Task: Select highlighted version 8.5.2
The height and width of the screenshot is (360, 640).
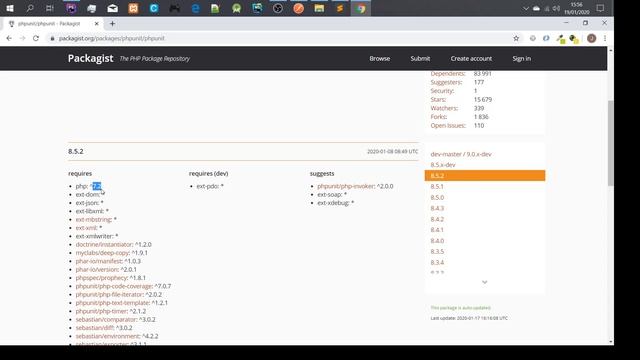Action: click(x=484, y=176)
